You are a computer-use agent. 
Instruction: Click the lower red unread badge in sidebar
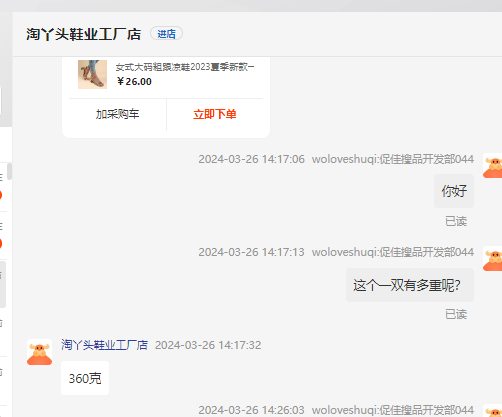1,244
